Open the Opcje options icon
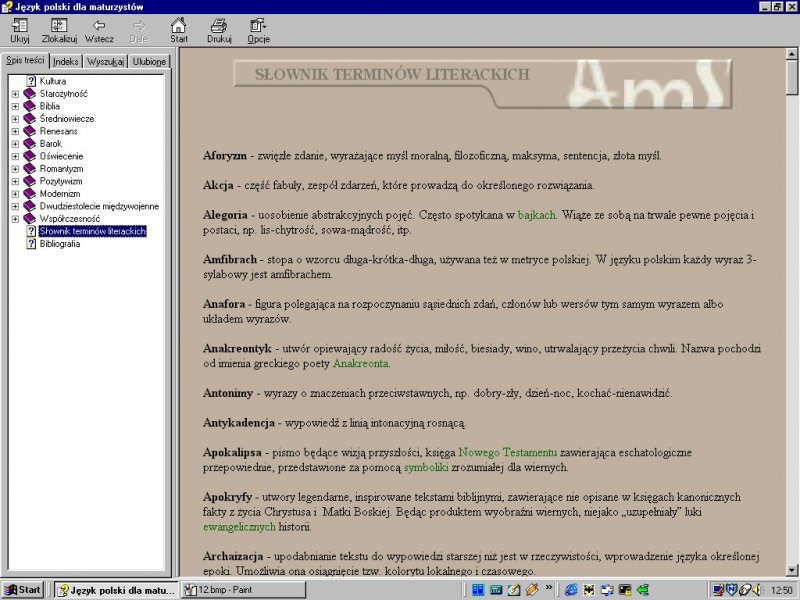The height and width of the screenshot is (600, 800). [258, 26]
